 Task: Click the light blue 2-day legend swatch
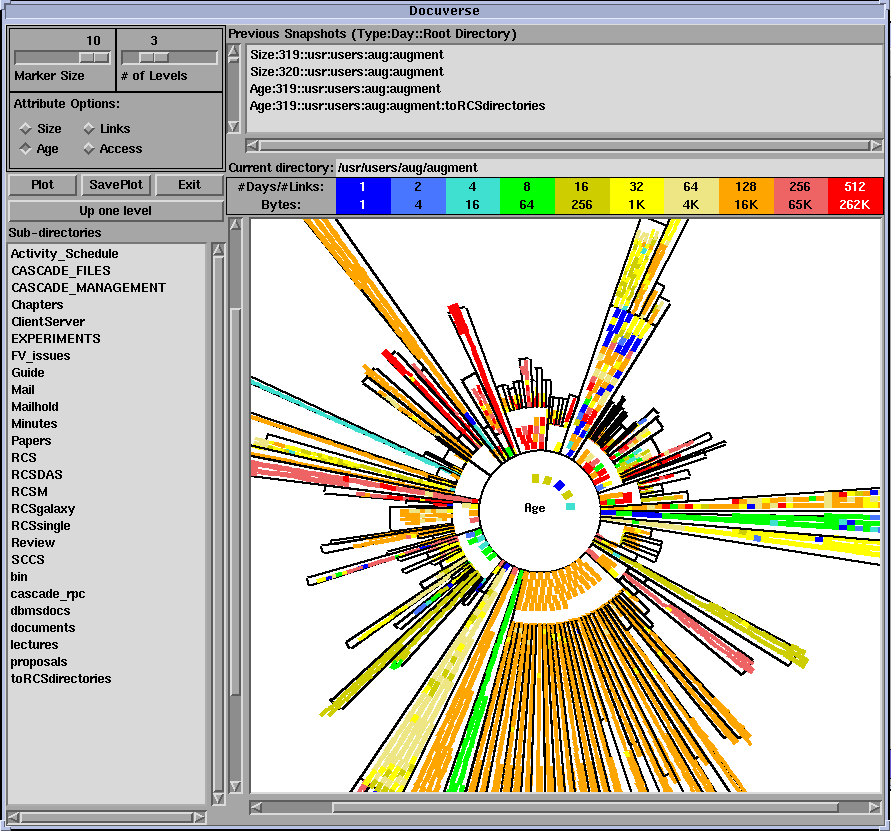pos(418,196)
